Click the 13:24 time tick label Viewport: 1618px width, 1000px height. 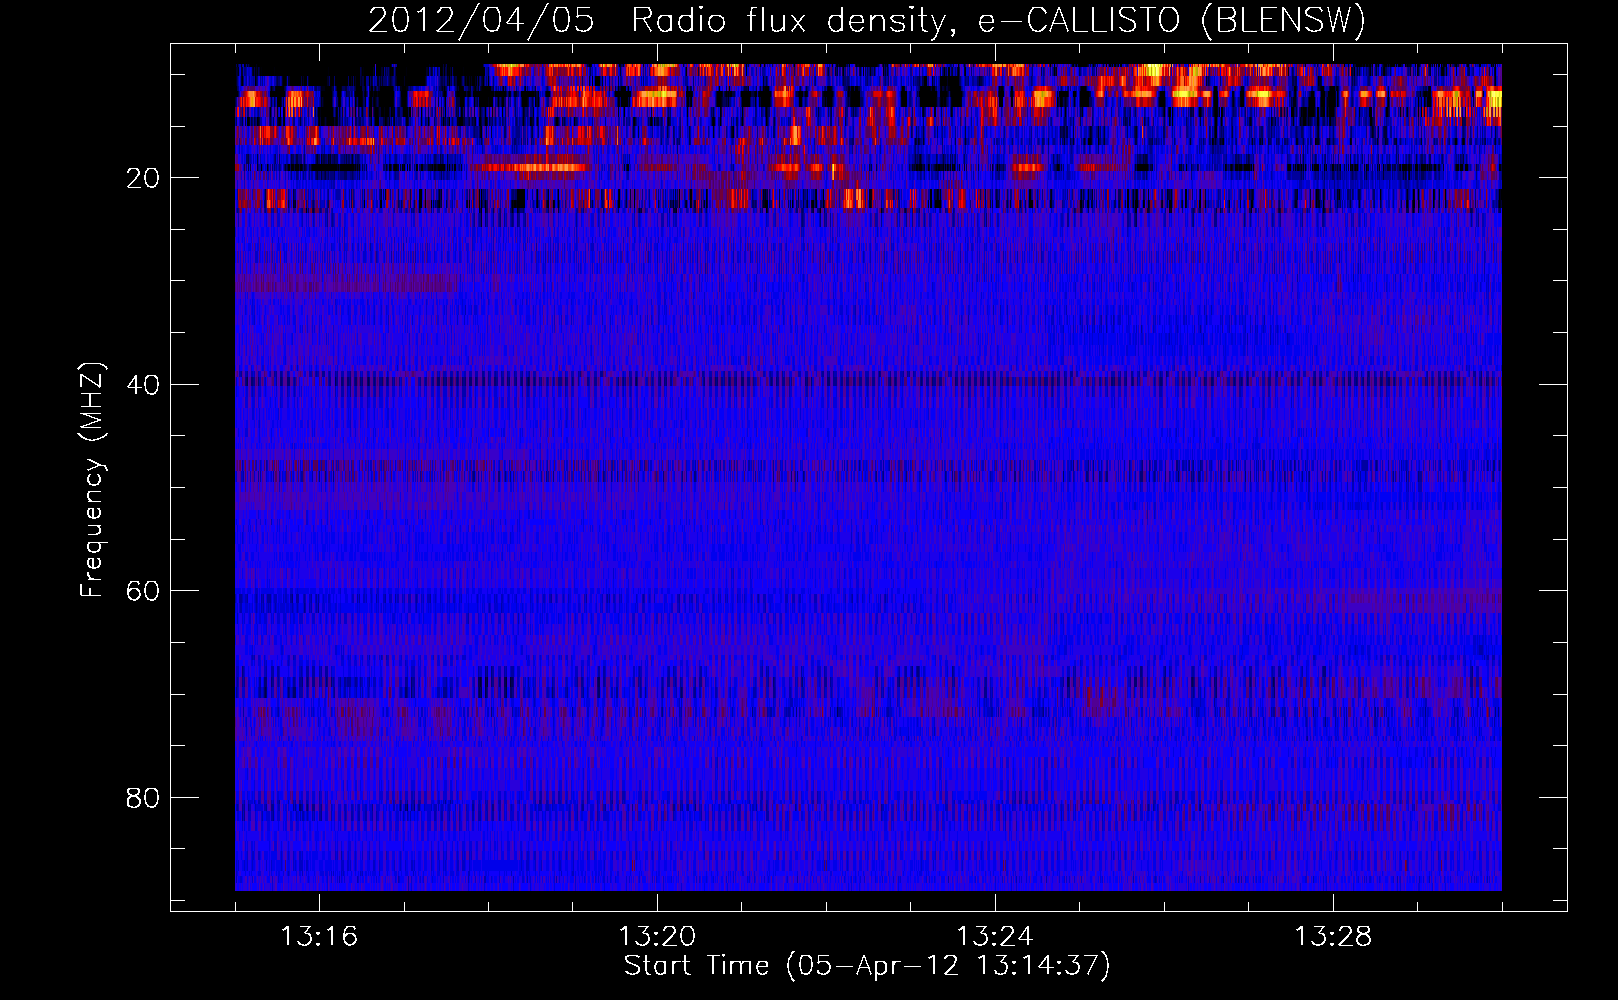(x=995, y=937)
